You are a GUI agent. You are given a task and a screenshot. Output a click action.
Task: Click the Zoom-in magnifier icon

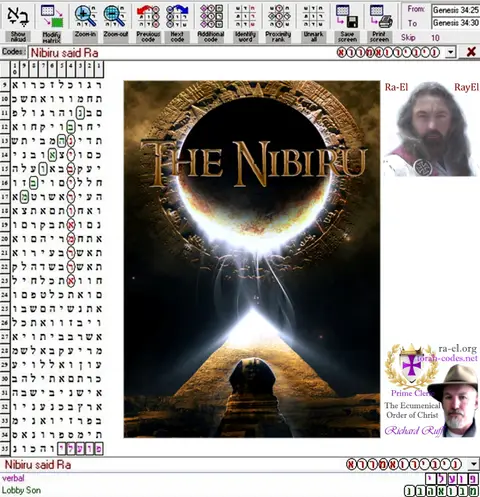(85, 16)
